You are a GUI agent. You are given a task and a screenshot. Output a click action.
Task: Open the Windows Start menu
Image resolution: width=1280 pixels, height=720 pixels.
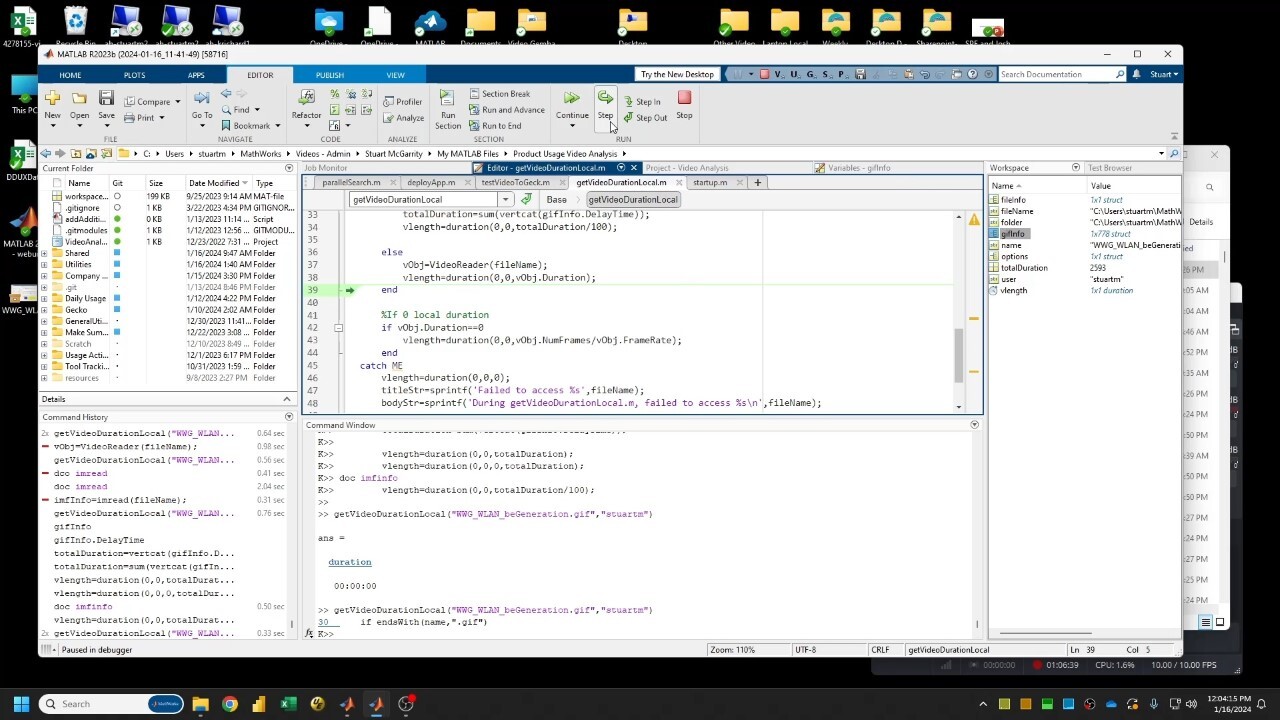tap(21, 704)
